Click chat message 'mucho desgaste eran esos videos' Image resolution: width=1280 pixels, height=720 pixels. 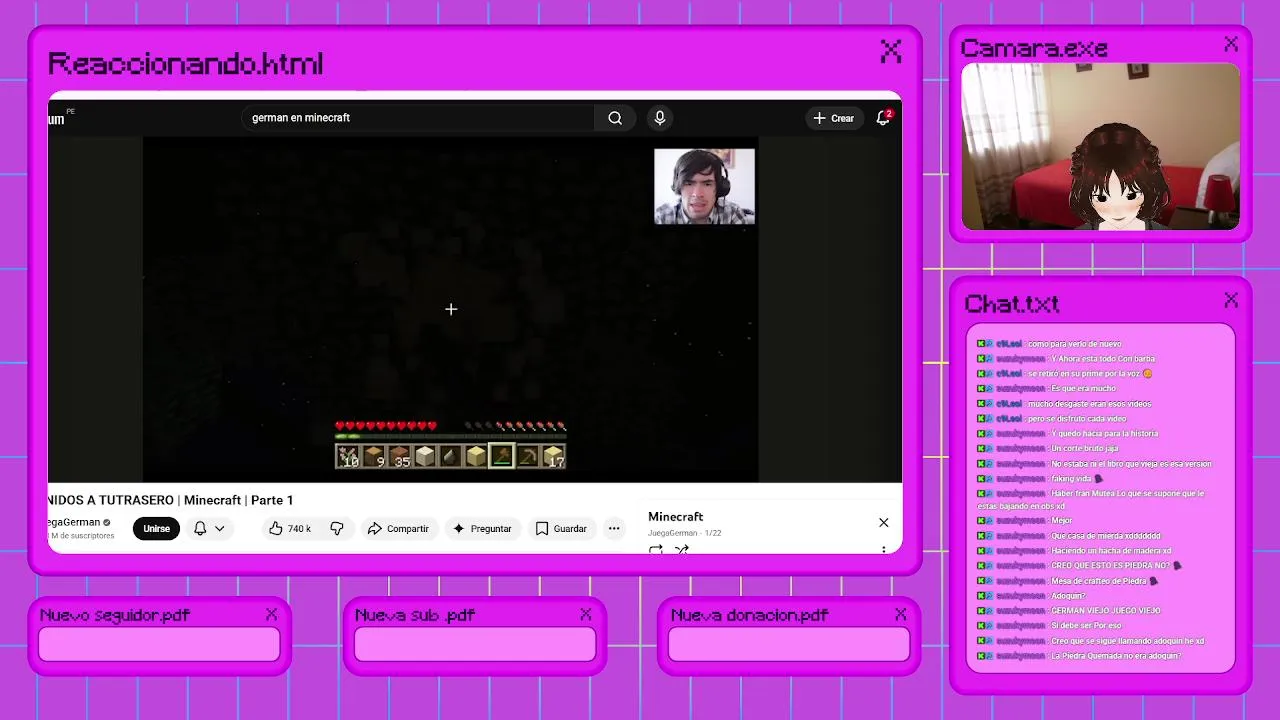coord(1089,404)
